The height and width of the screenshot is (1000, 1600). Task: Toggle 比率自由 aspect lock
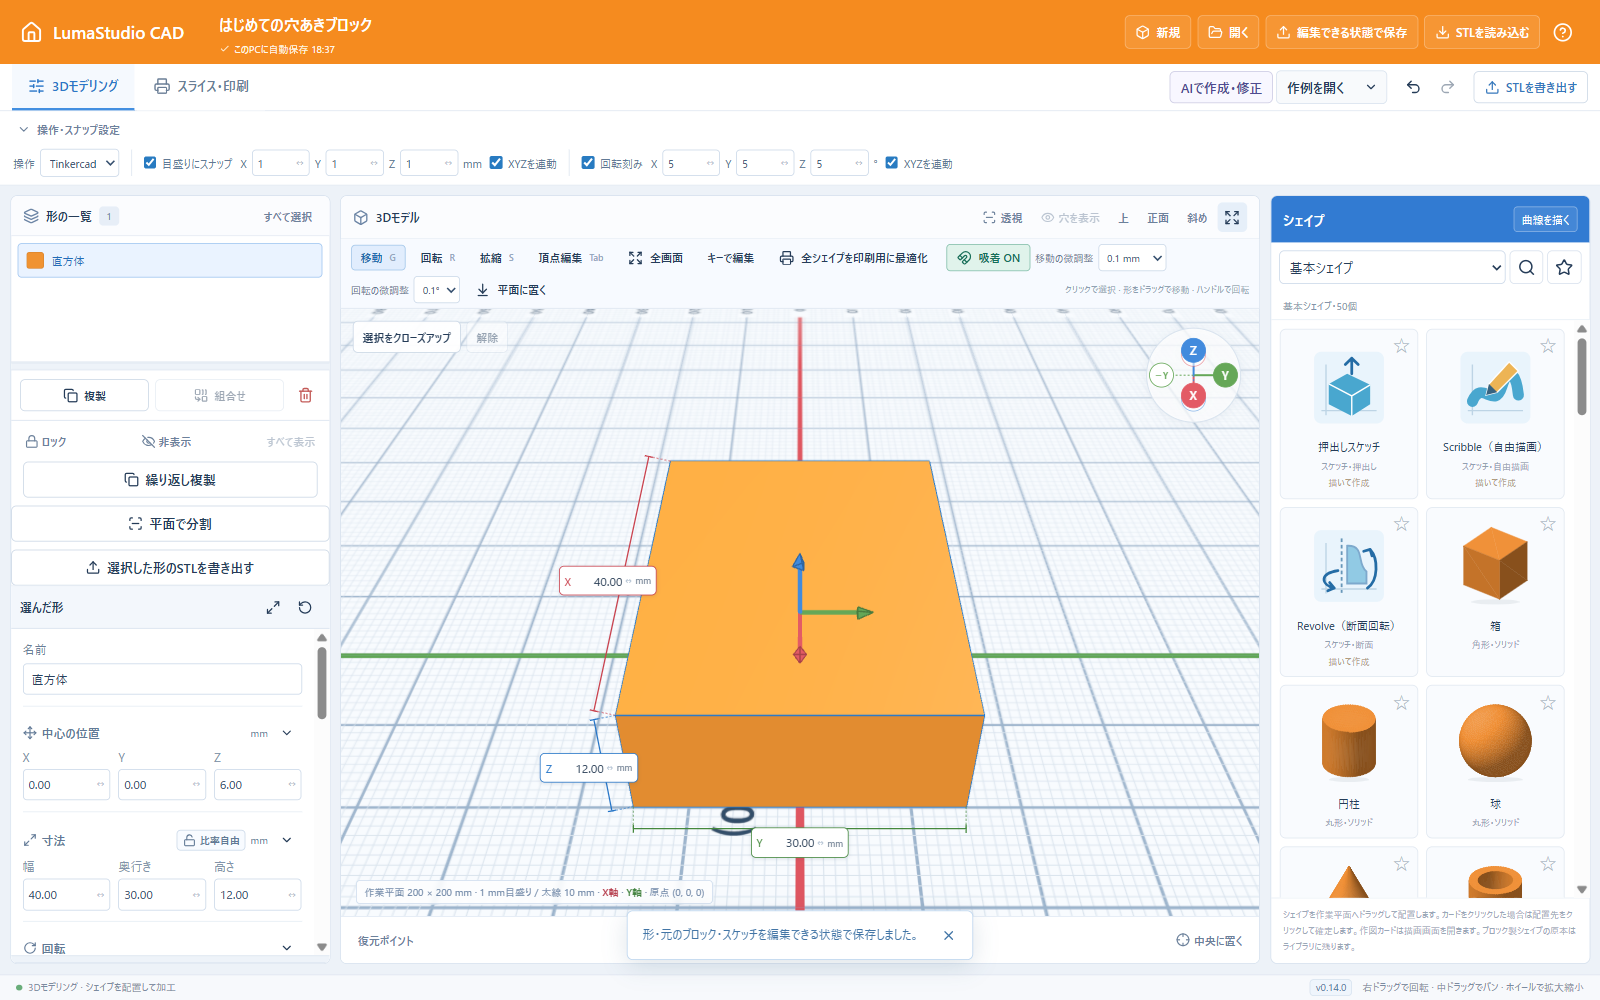[211, 840]
